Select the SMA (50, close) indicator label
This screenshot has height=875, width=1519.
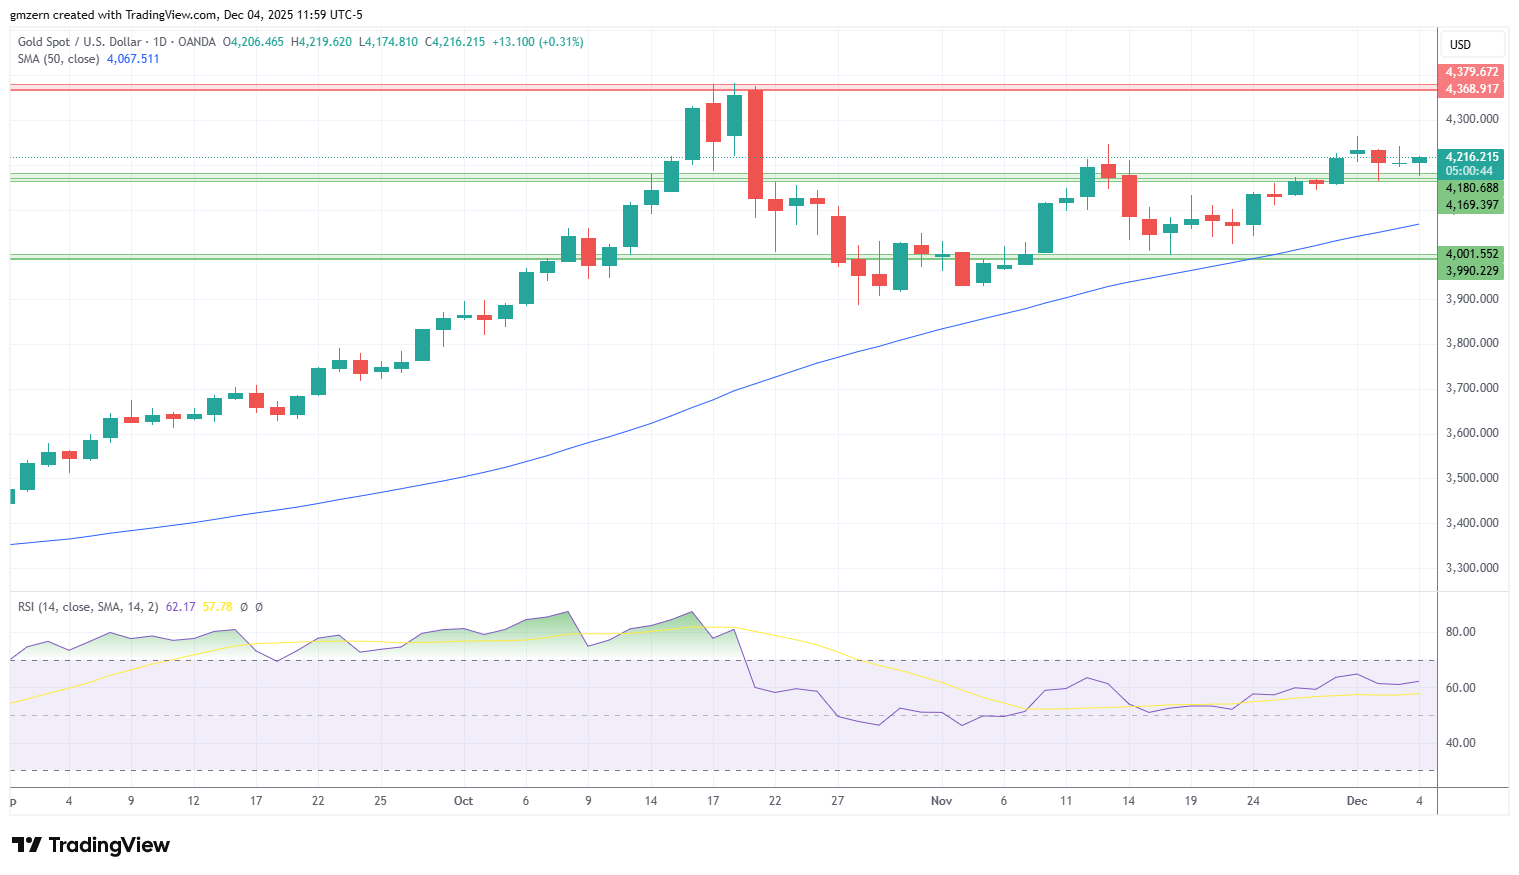click(59, 59)
